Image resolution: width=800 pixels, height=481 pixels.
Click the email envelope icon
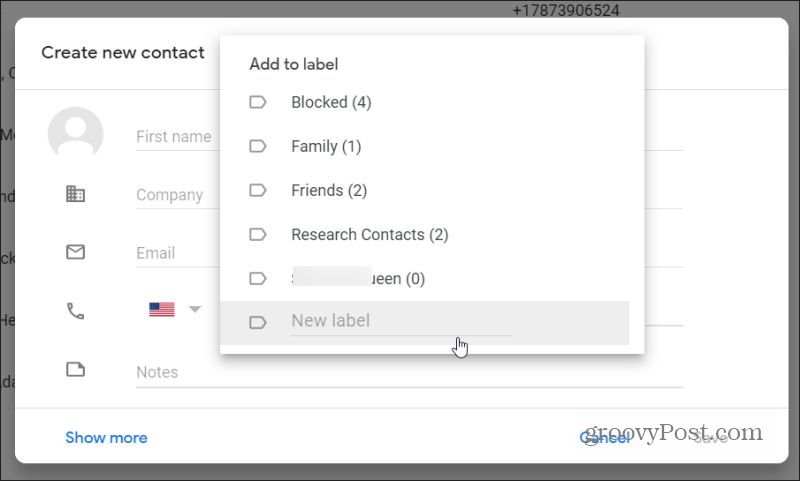75,252
